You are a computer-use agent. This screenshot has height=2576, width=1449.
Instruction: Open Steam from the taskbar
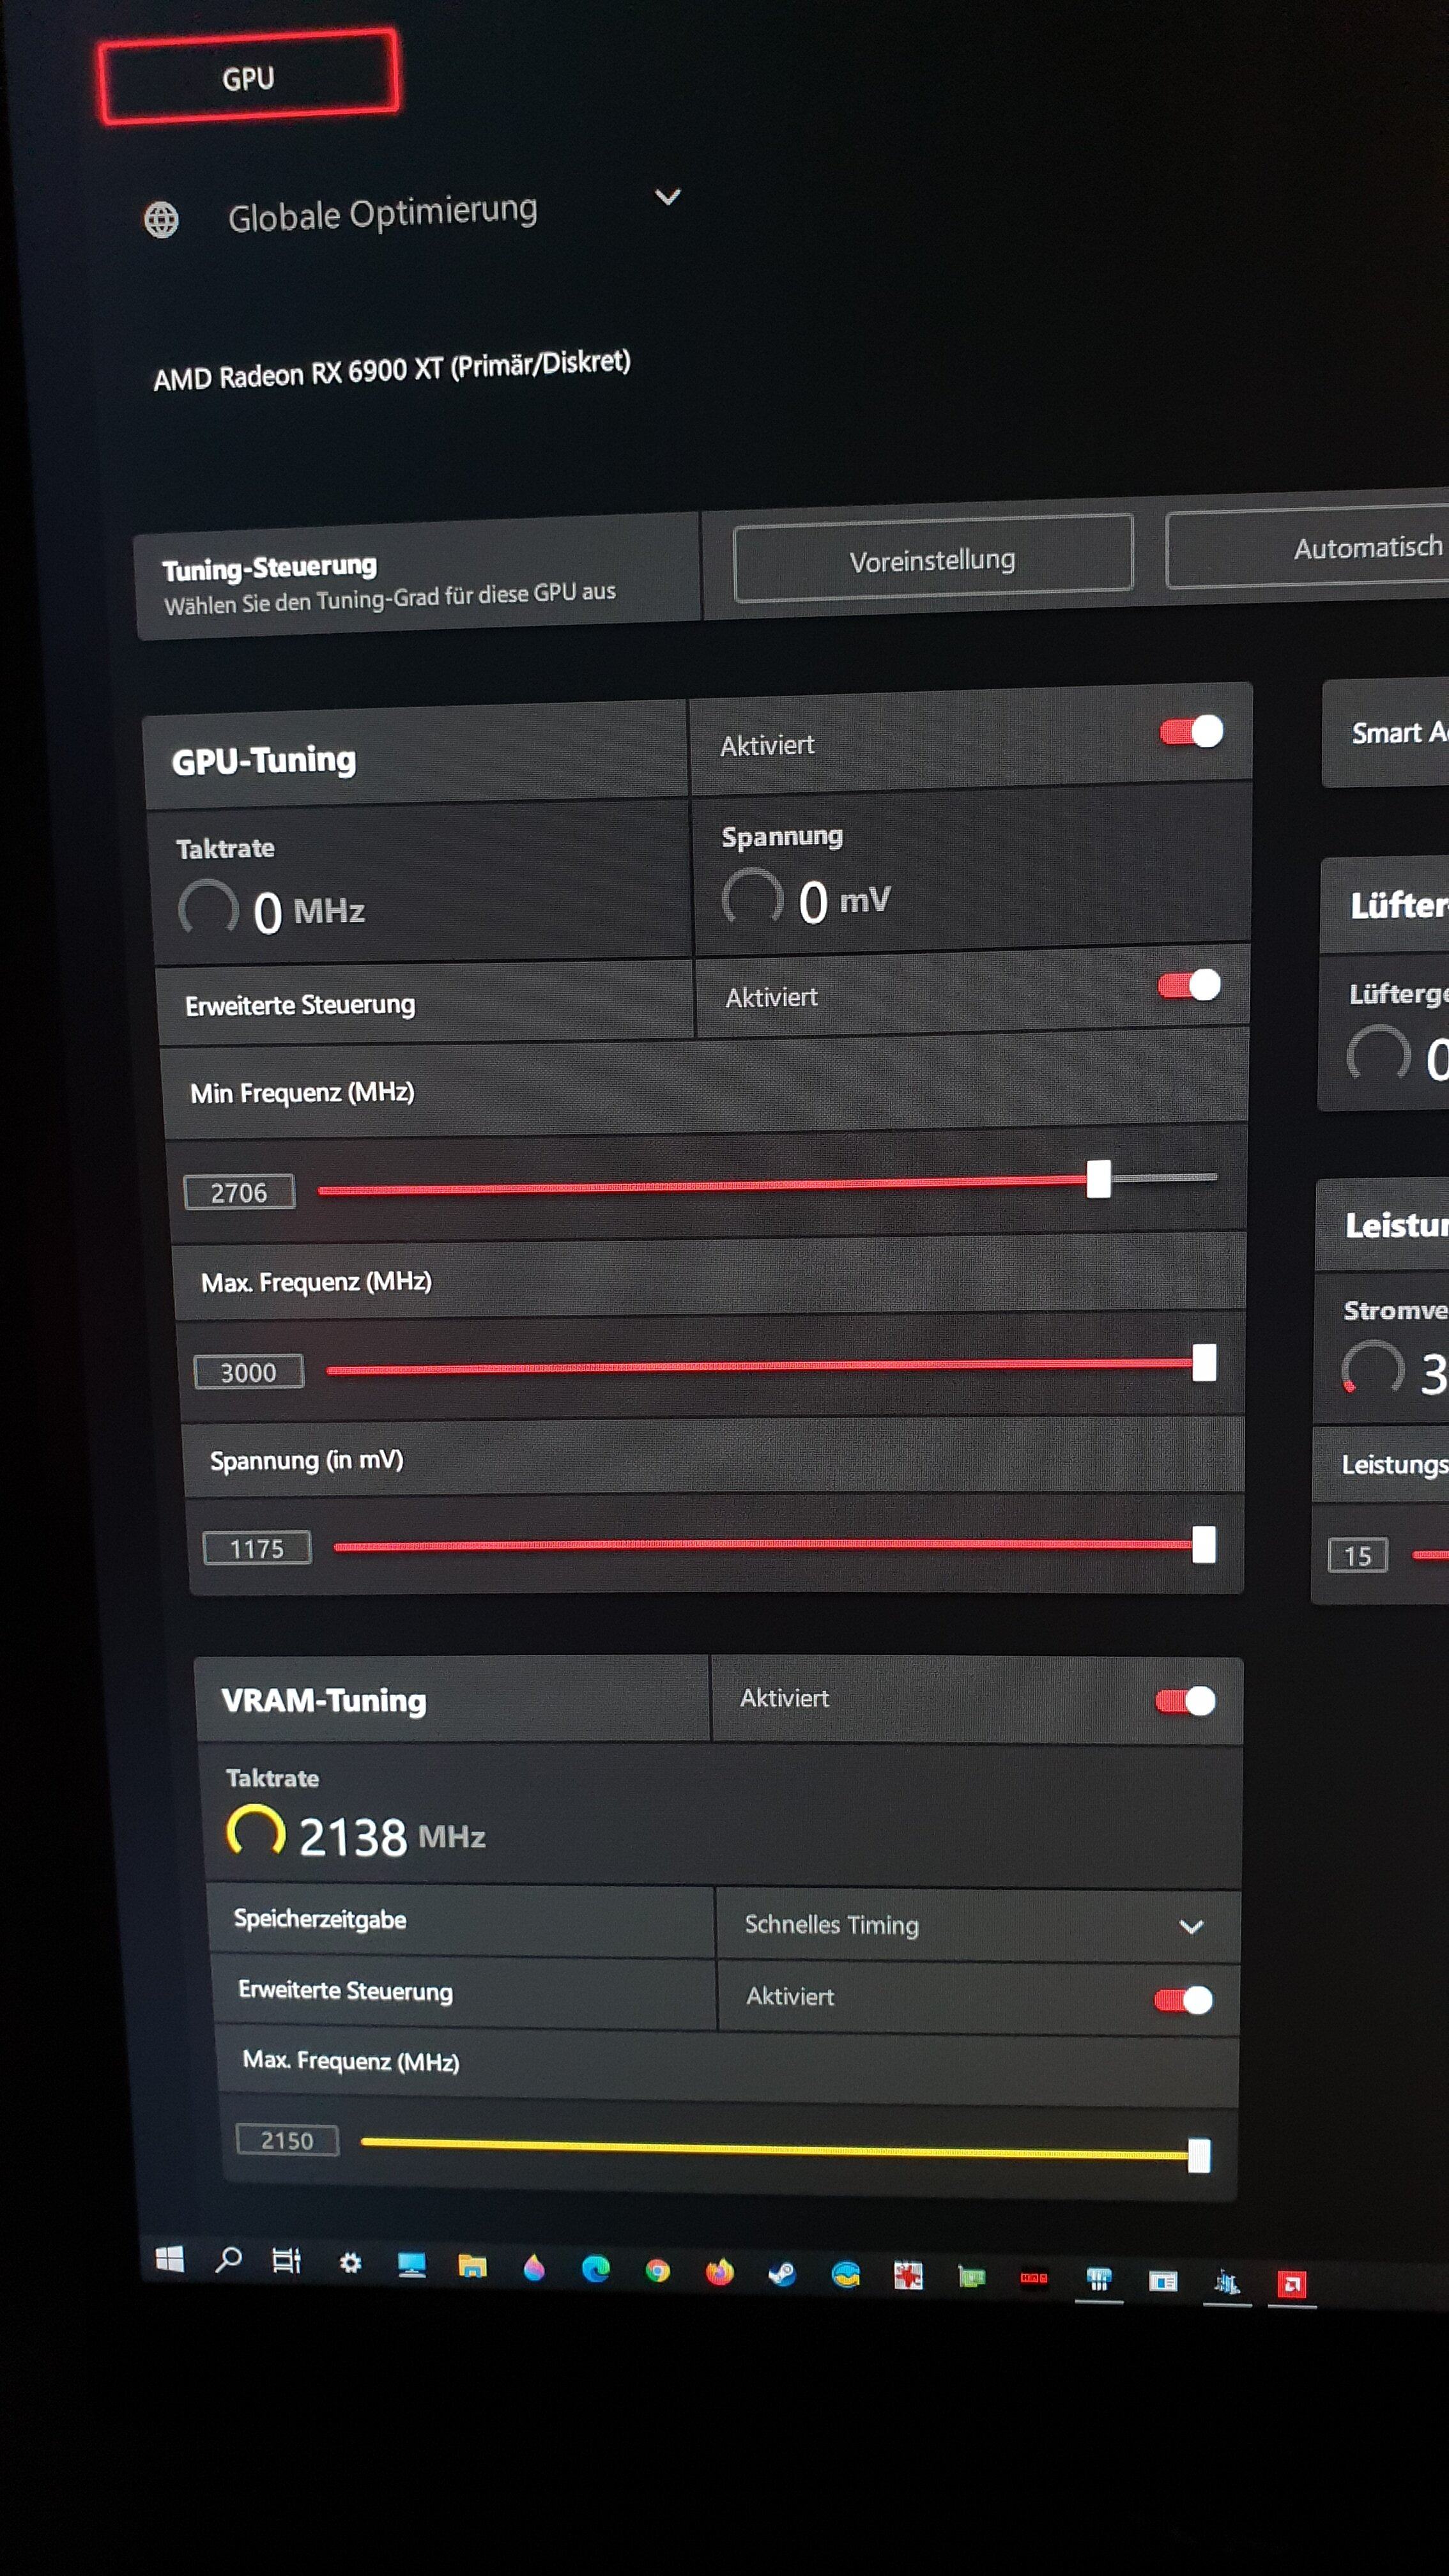click(782, 2273)
